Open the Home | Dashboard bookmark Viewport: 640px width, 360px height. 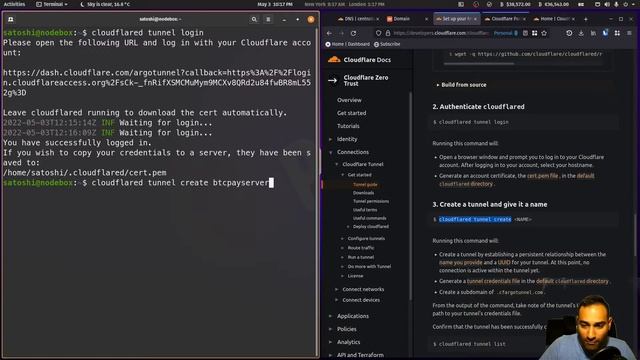(x=348, y=44)
